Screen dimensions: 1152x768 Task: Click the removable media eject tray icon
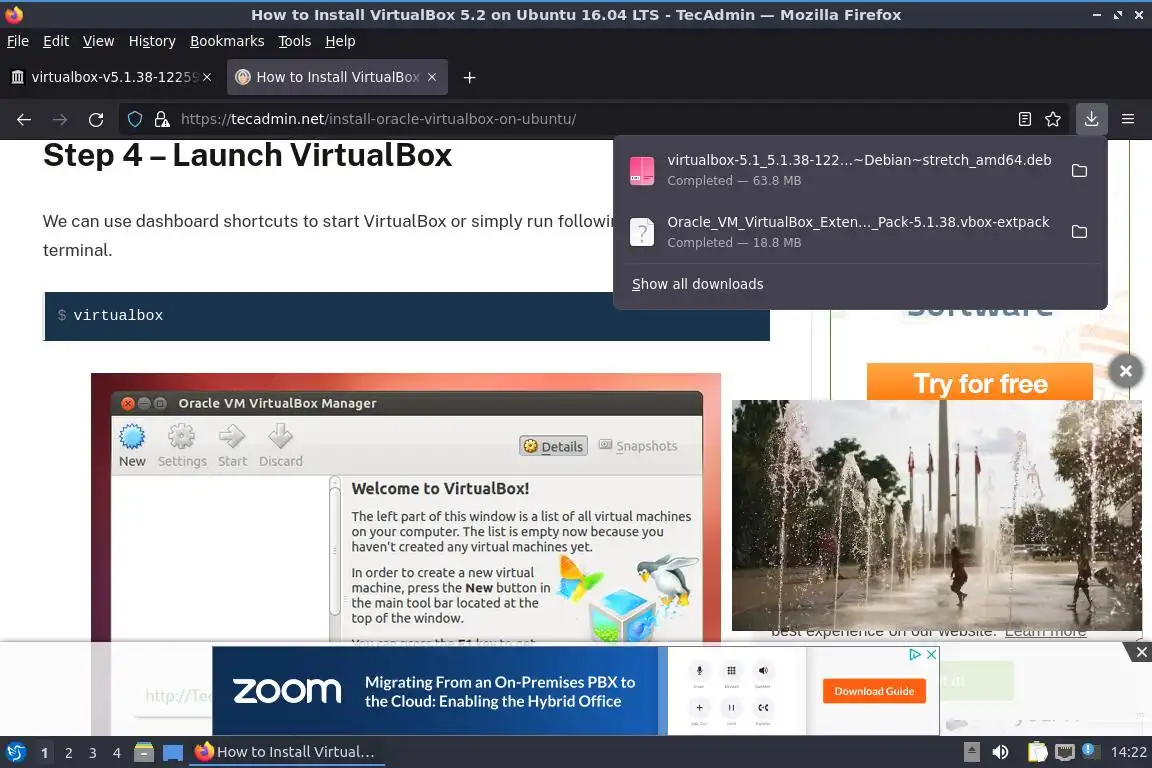click(971, 752)
